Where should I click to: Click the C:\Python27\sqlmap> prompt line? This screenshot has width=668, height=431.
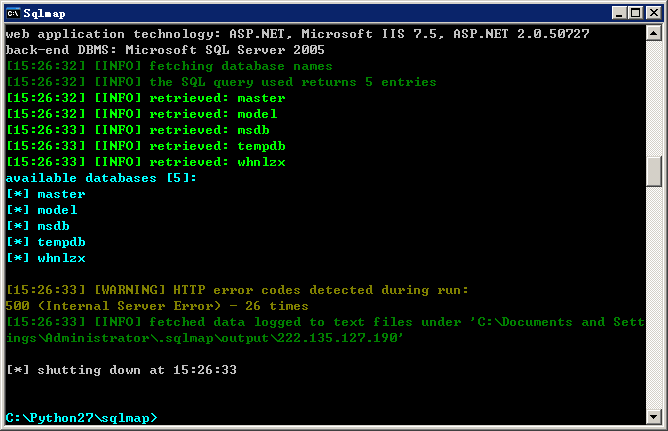click(81, 418)
